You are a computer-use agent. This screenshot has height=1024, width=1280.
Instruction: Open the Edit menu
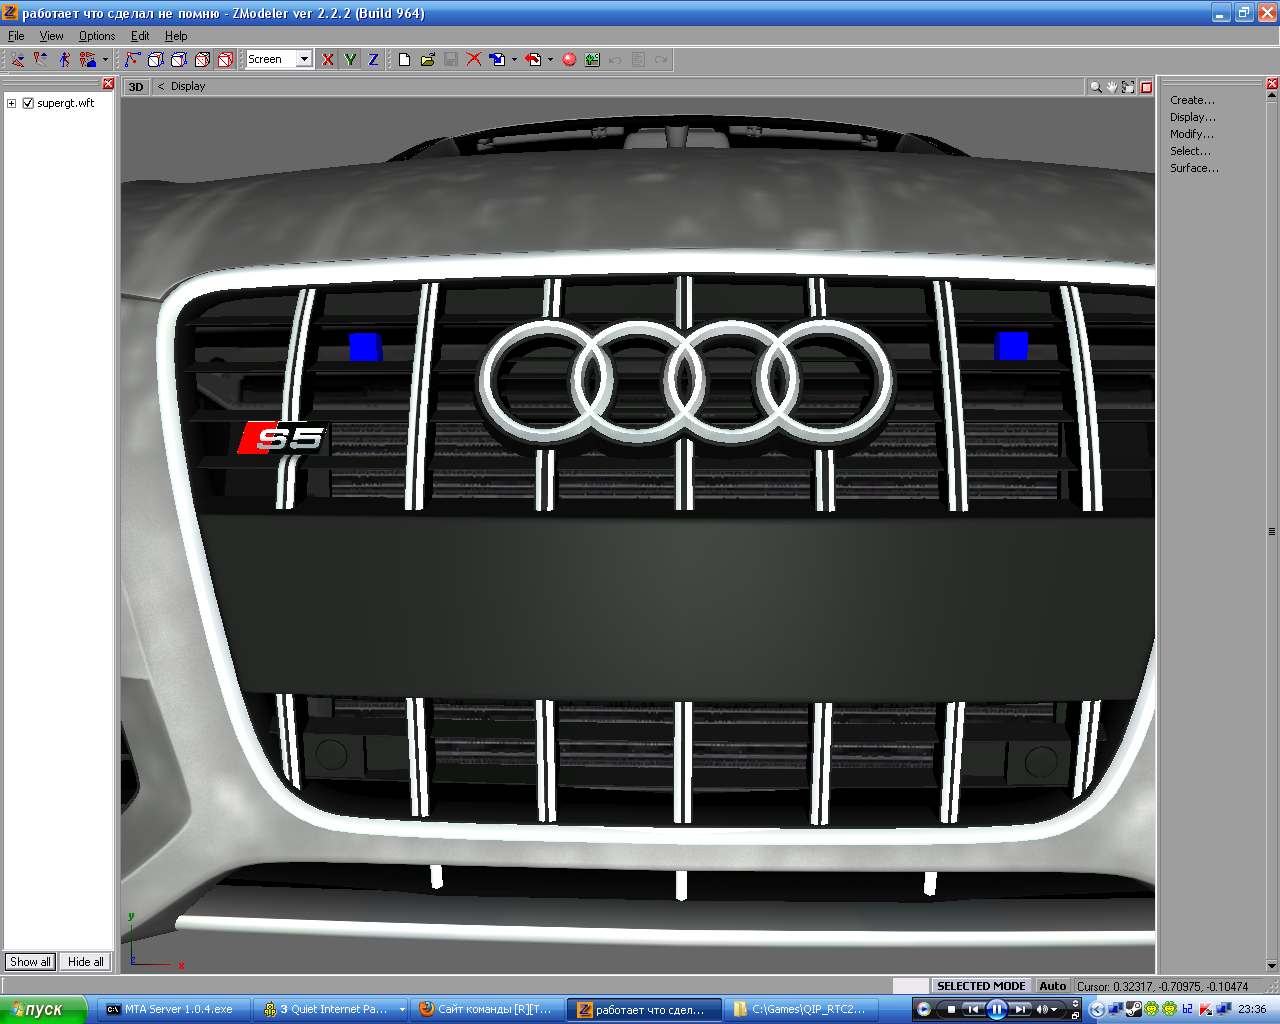(x=140, y=36)
